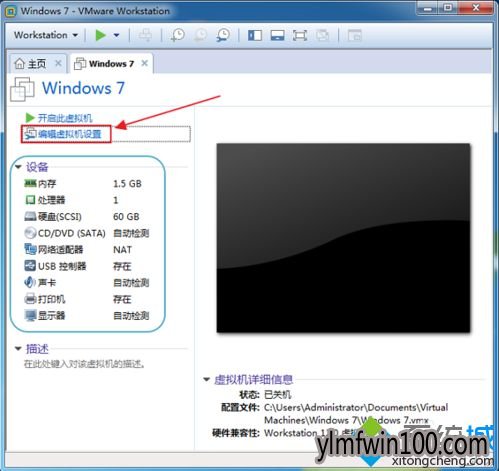Image resolution: width=499 pixels, height=471 pixels.
Task: Click the 已关机 status value
Action: tap(278, 395)
